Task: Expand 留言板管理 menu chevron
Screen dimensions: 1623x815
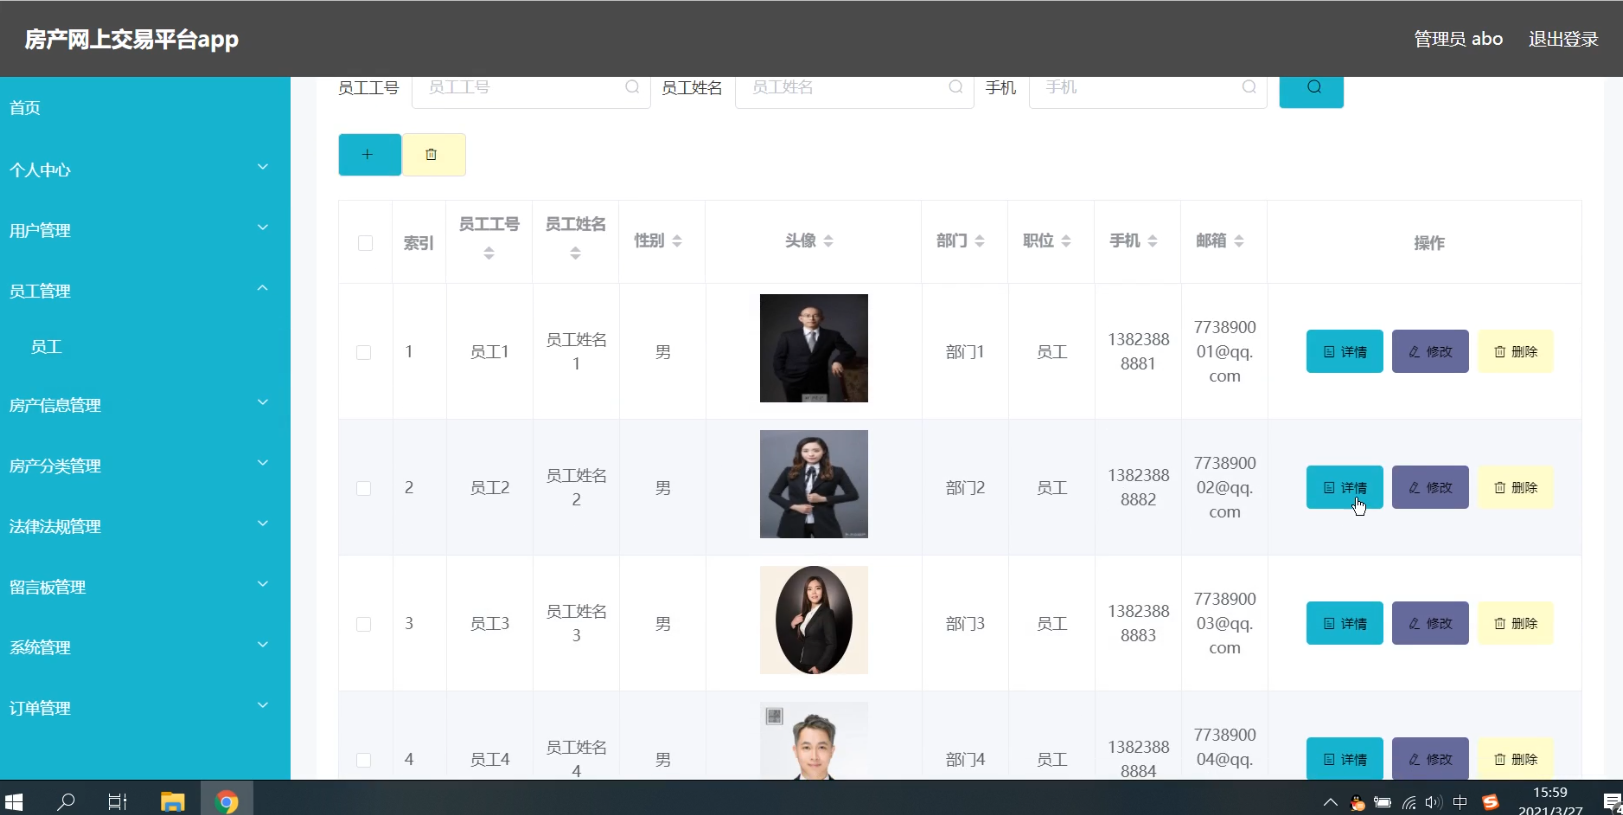Action: 263,584
